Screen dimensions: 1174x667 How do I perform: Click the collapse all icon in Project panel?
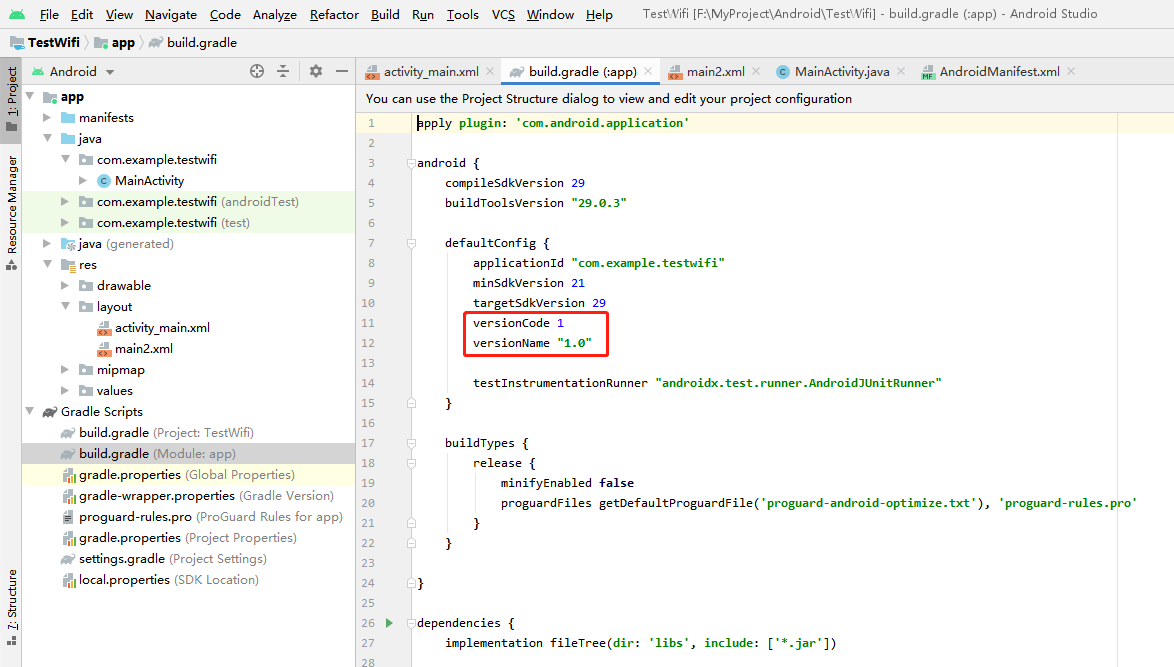pyautogui.click(x=283, y=71)
